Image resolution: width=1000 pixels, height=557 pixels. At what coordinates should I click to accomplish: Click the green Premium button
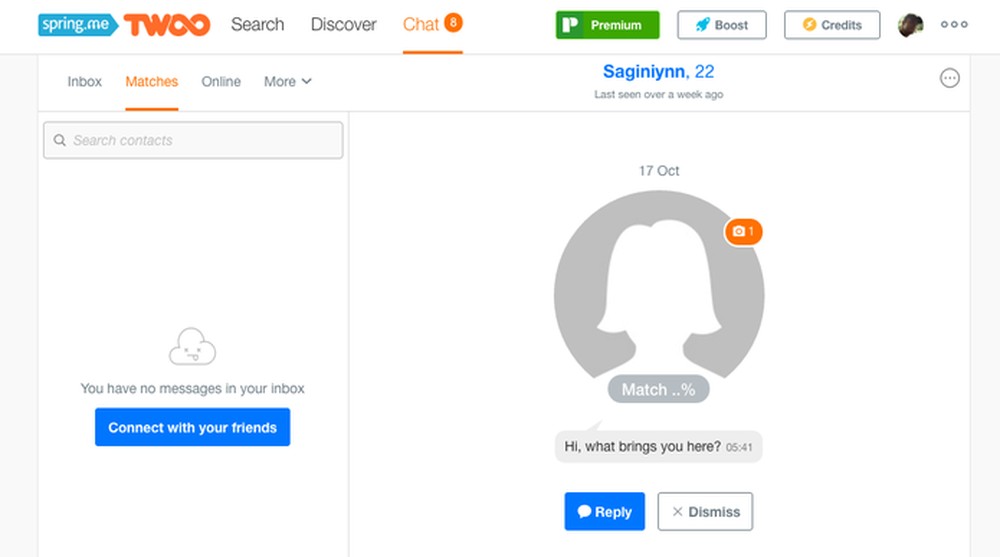tap(607, 25)
